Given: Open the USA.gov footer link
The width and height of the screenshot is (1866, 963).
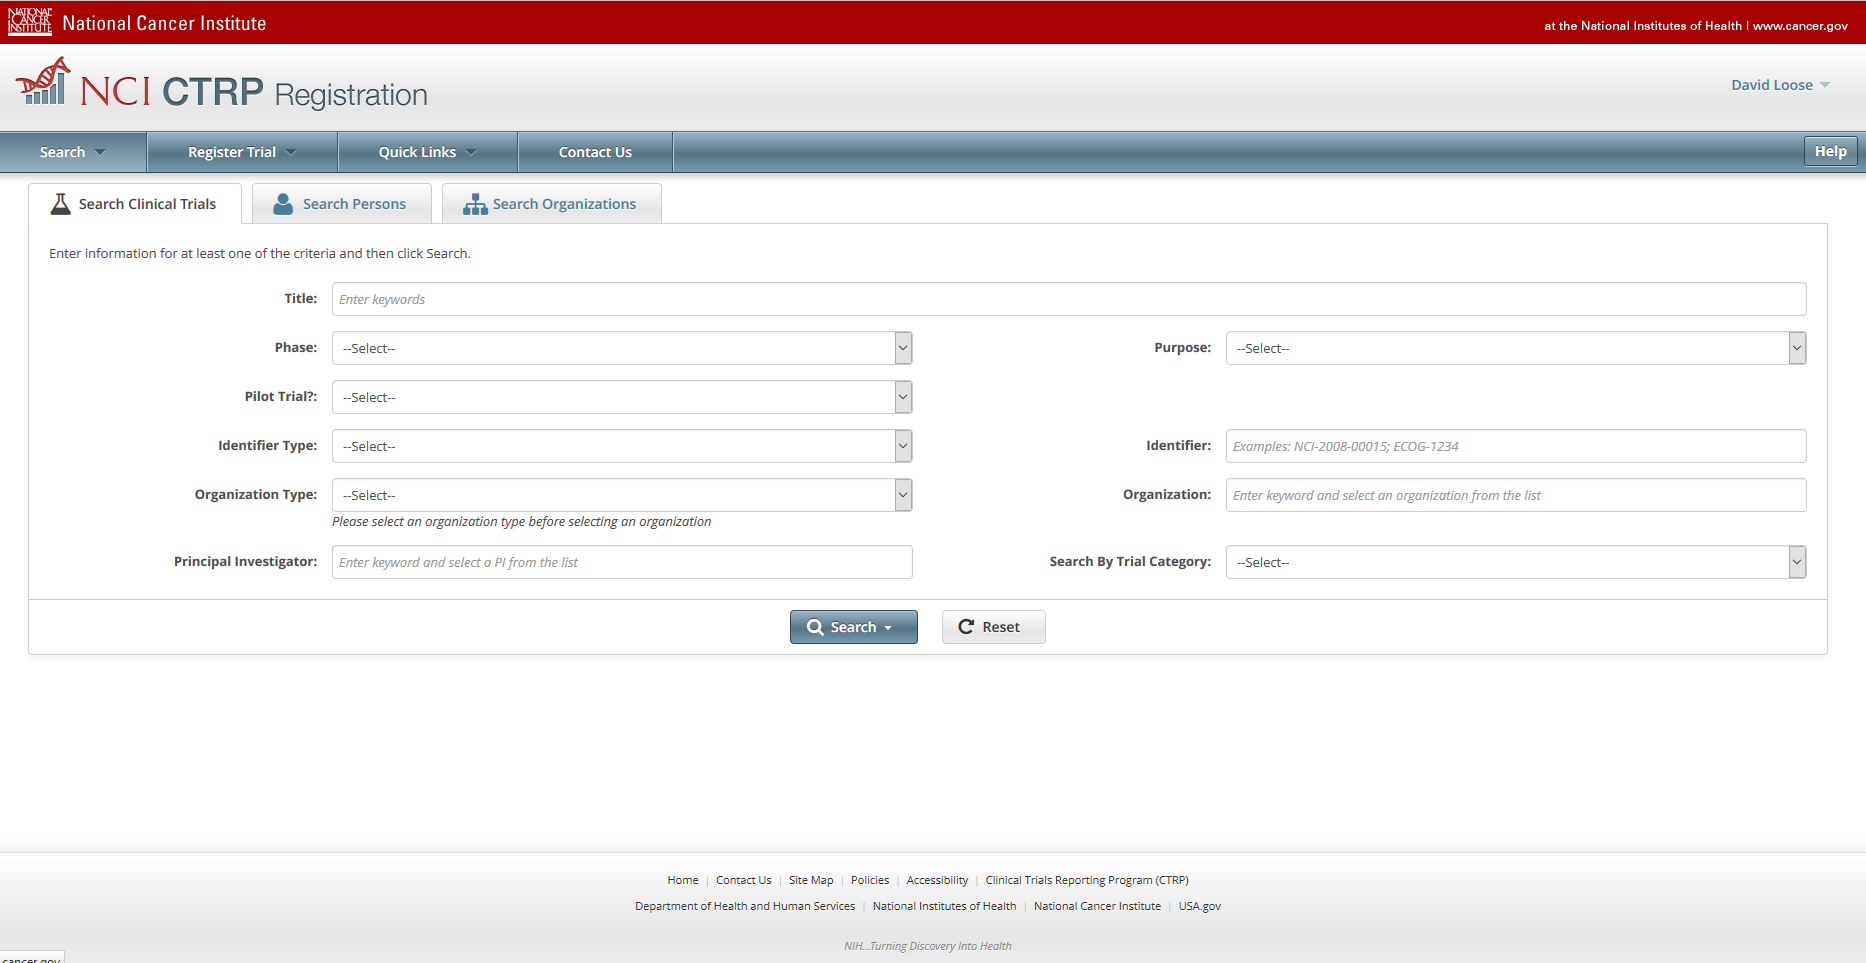Looking at the screenshot, I should tap(1200, 906).
